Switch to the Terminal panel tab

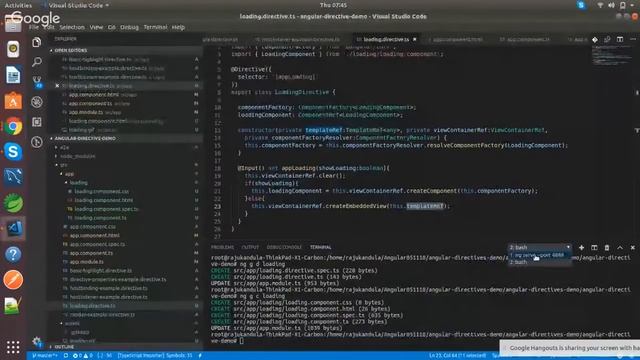320,247
